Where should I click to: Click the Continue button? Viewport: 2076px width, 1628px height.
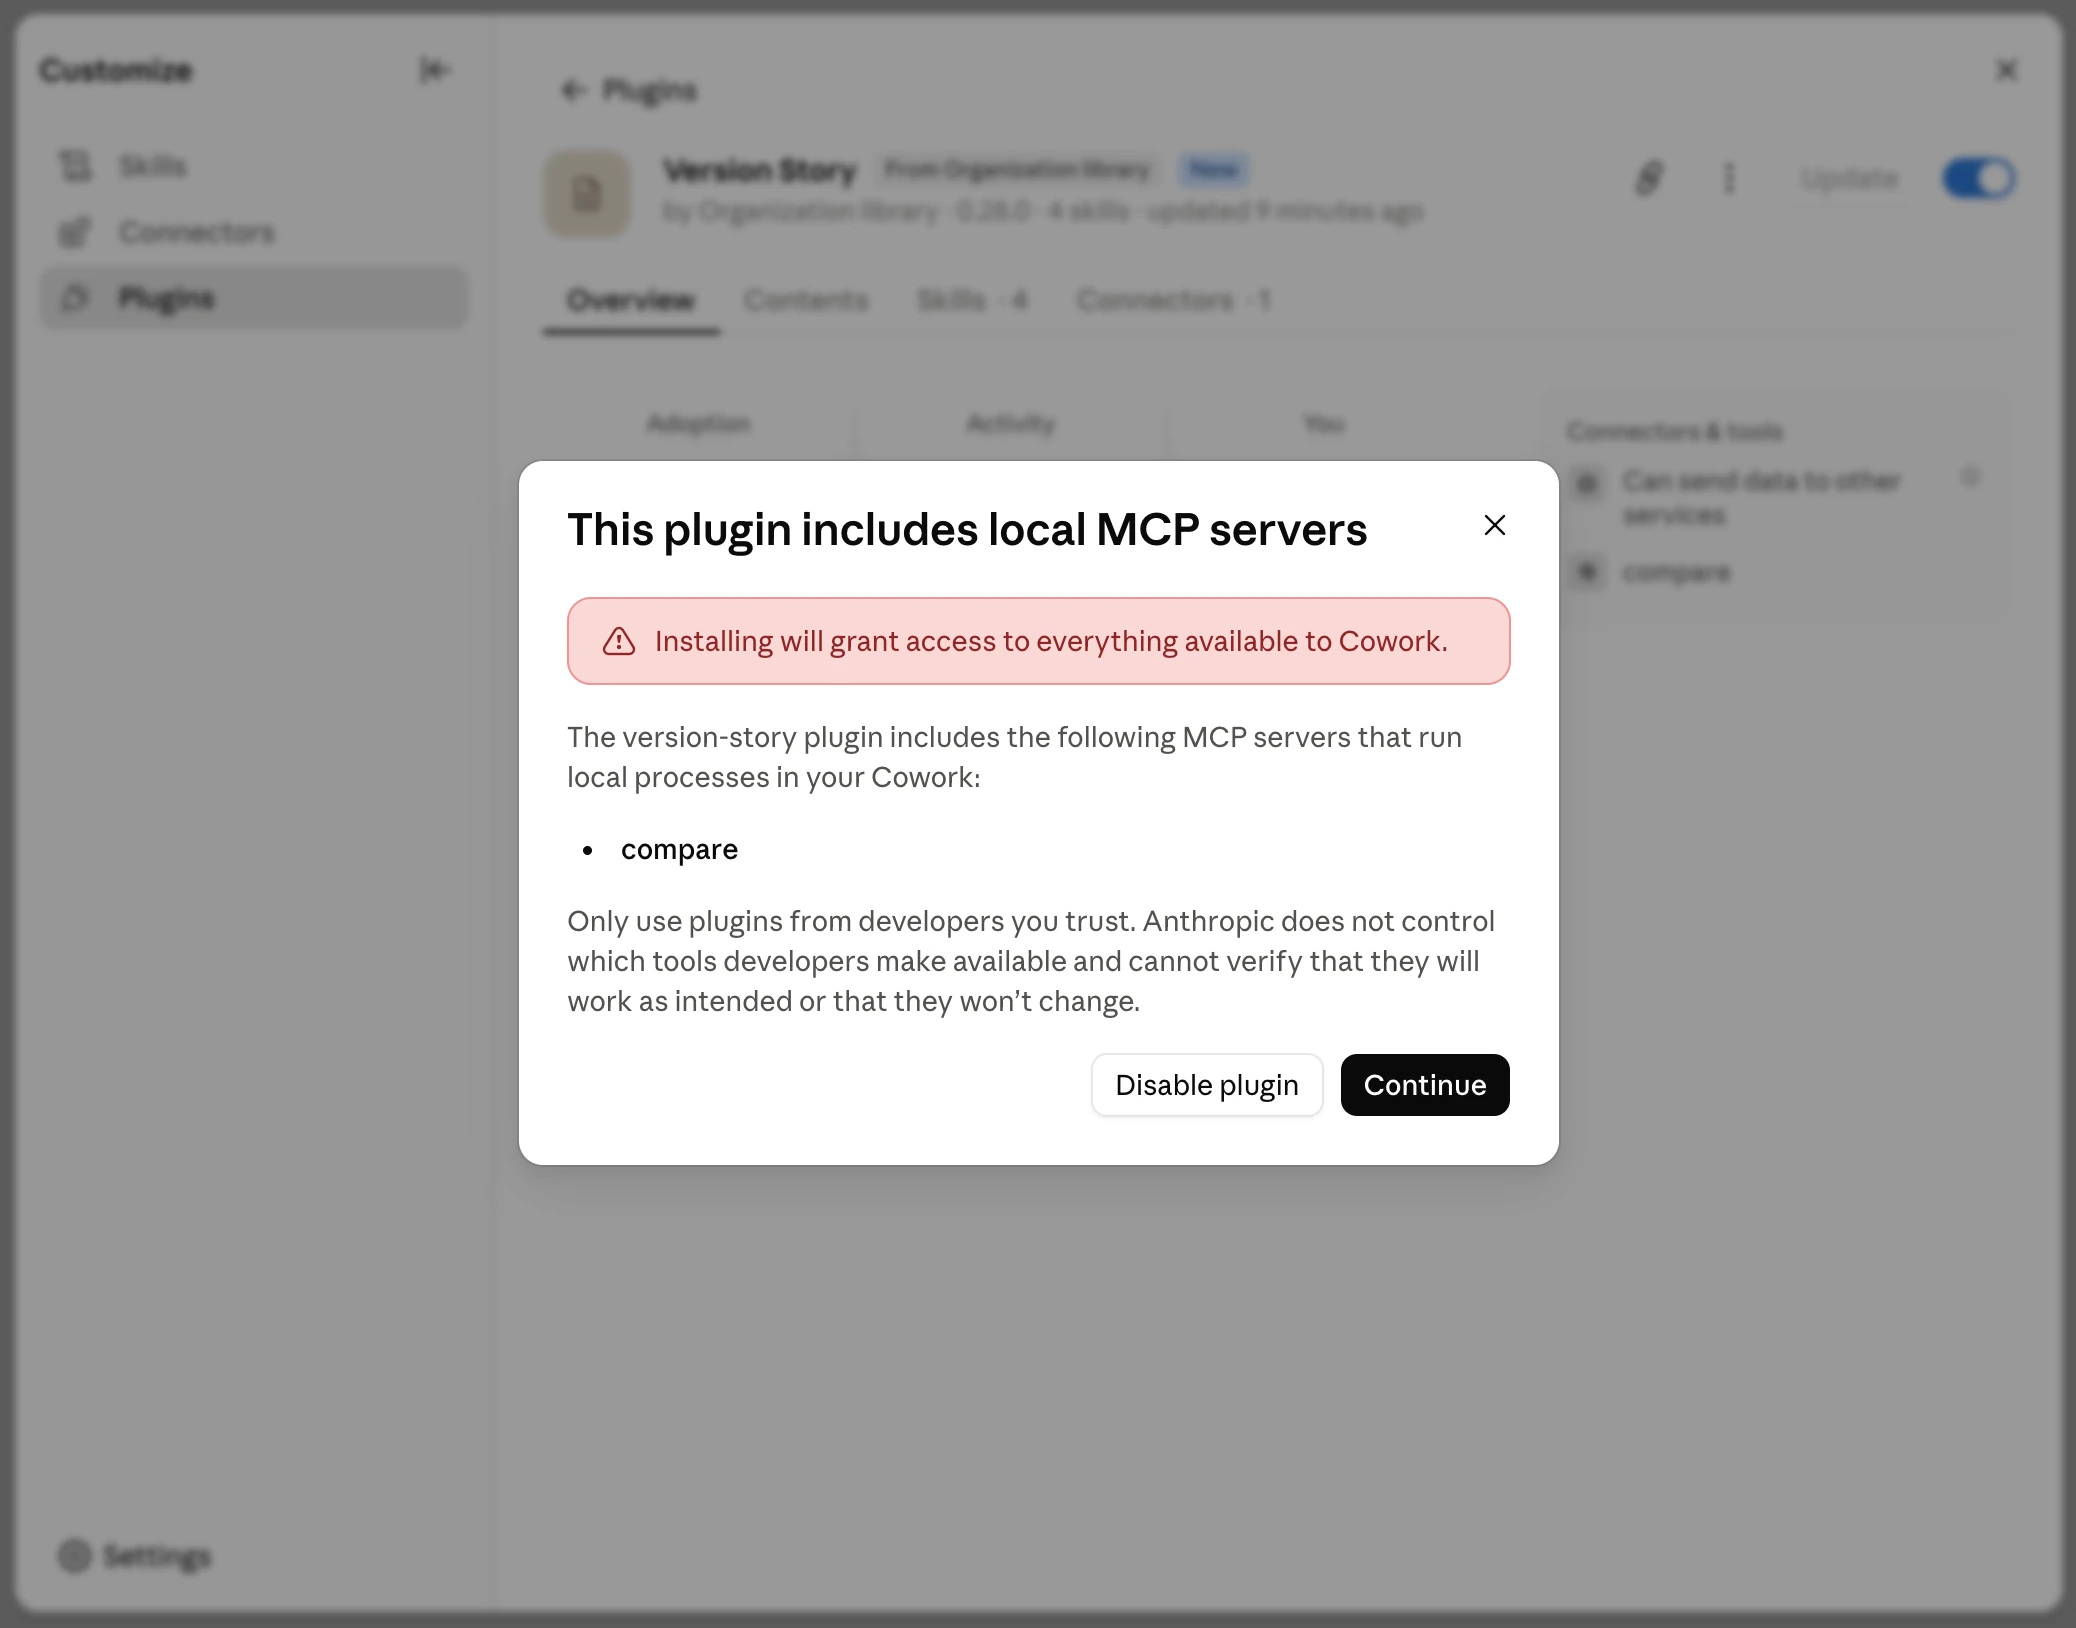[x=1424, y=1085]
